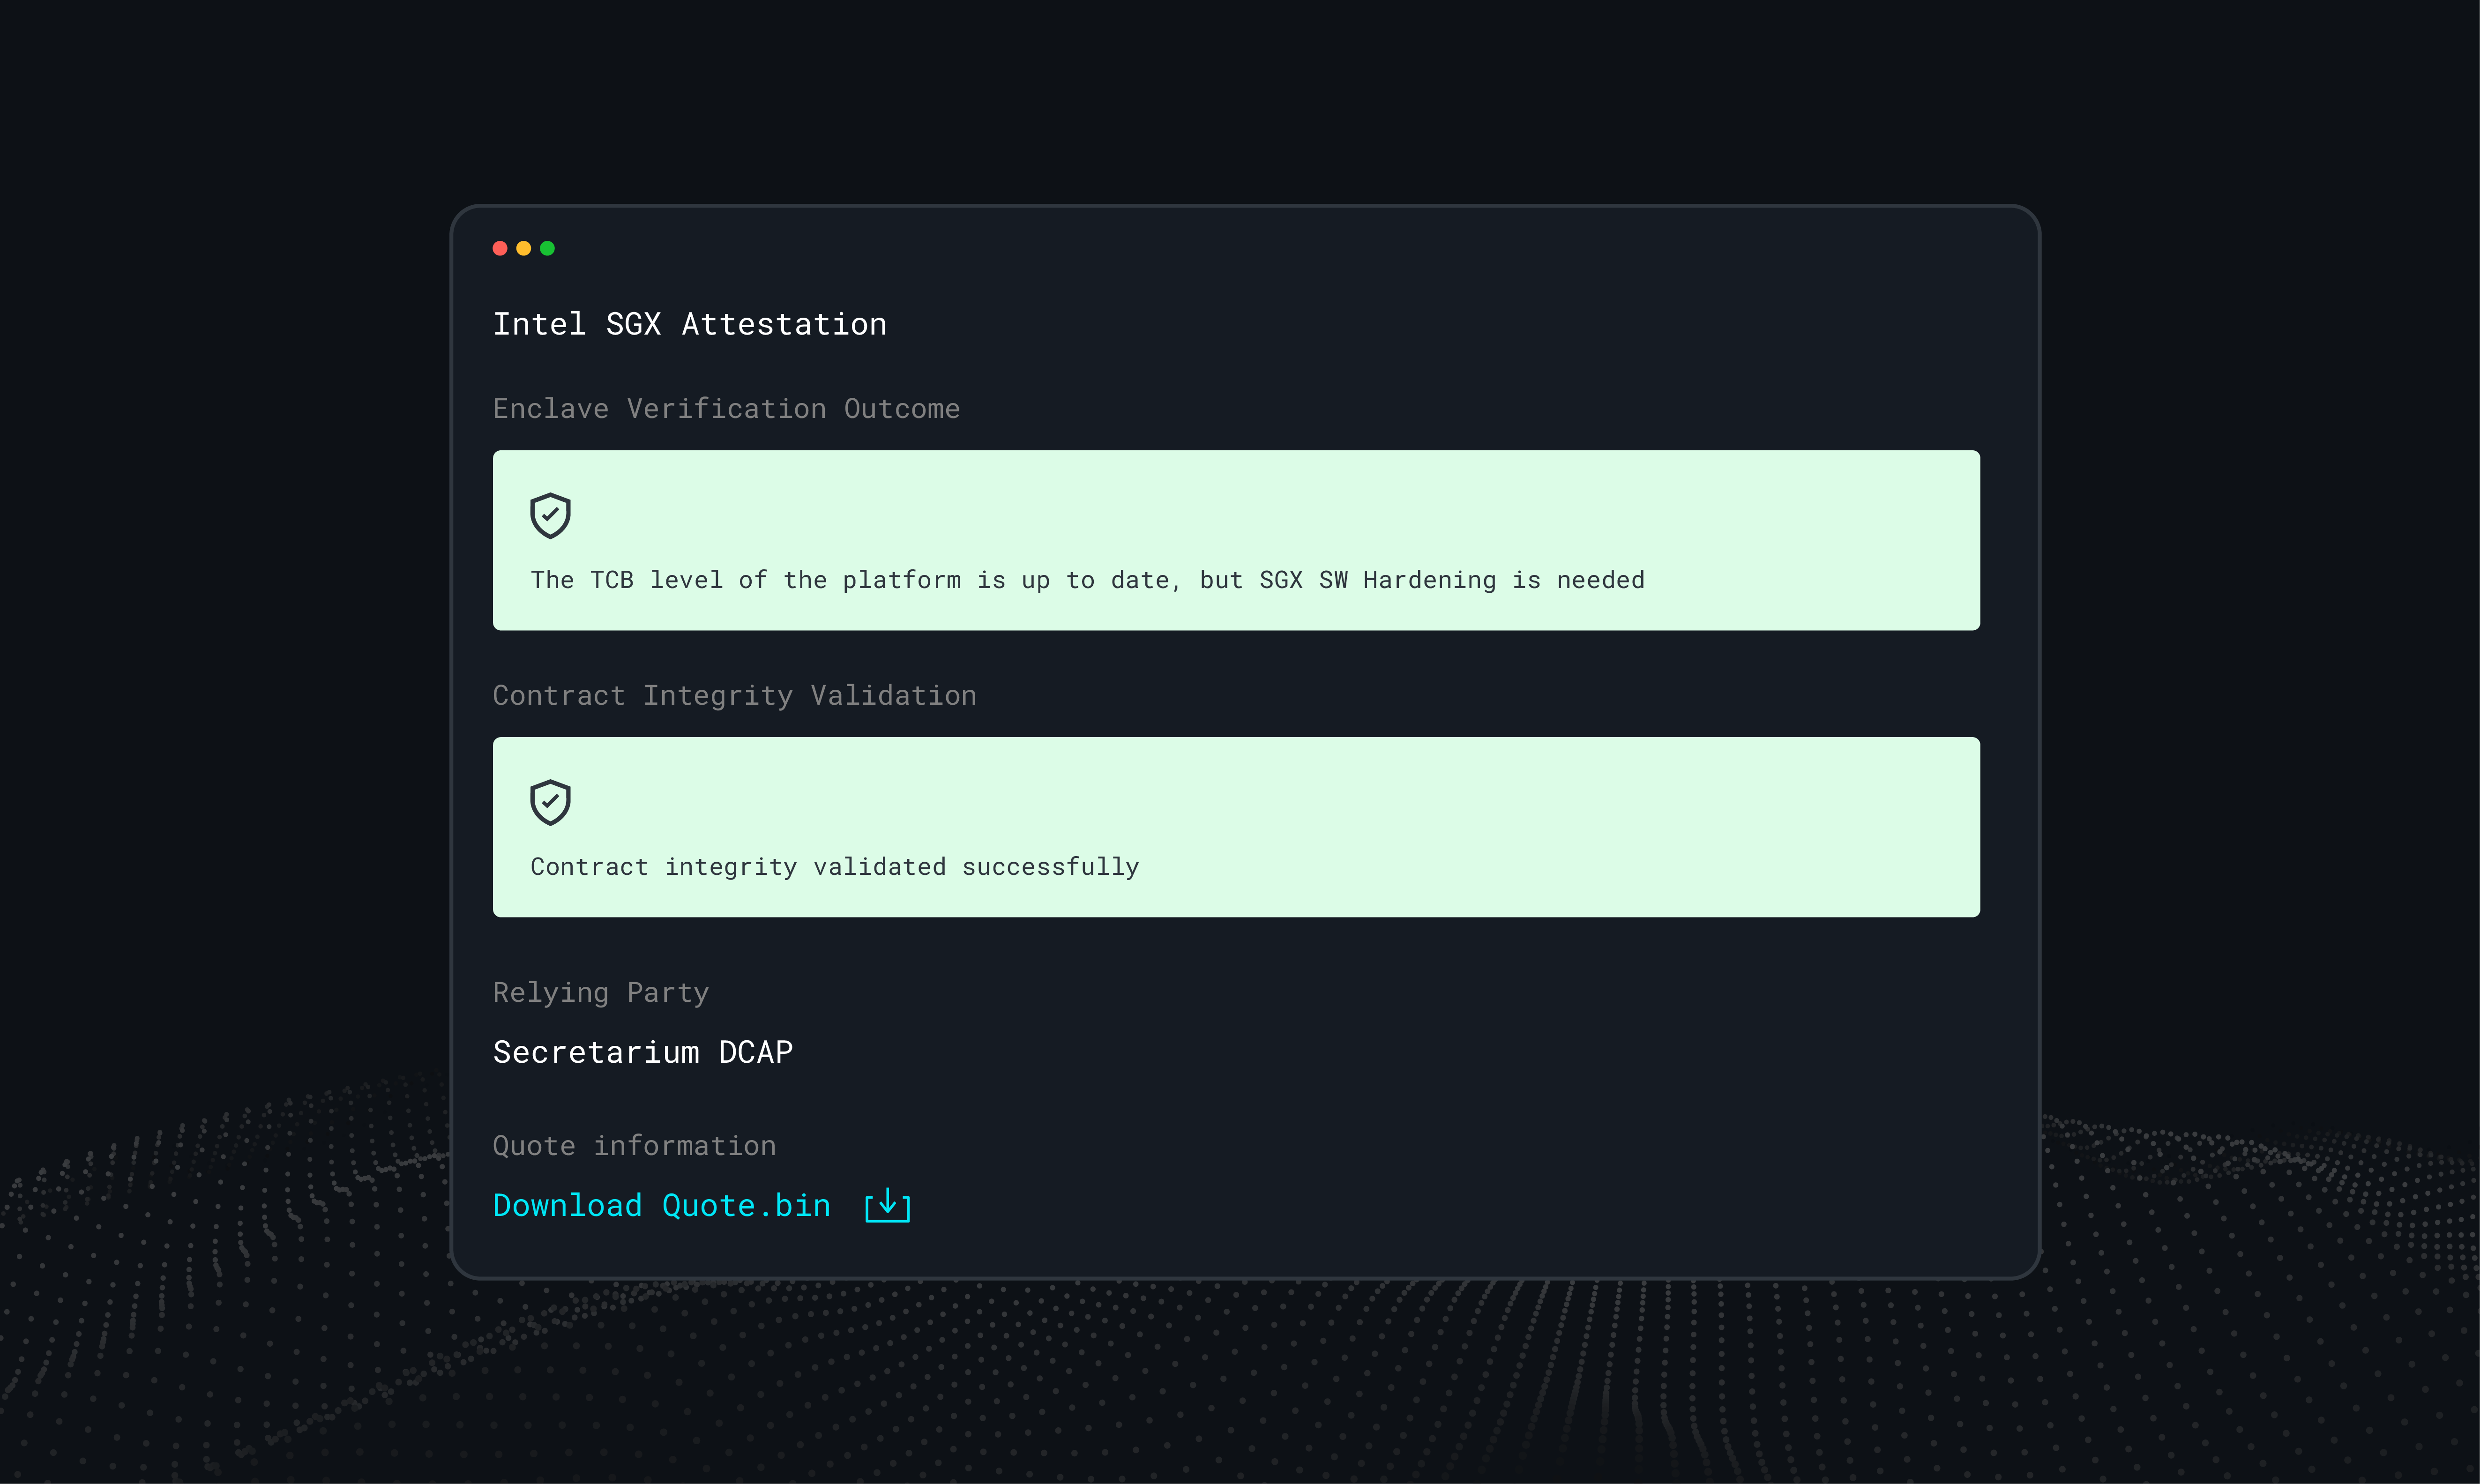Image resolution: width=2480 pixels, height=1484 pixels.
Task: Click the Contract Integrity Validation heading
Action: [x=735, y=696]
